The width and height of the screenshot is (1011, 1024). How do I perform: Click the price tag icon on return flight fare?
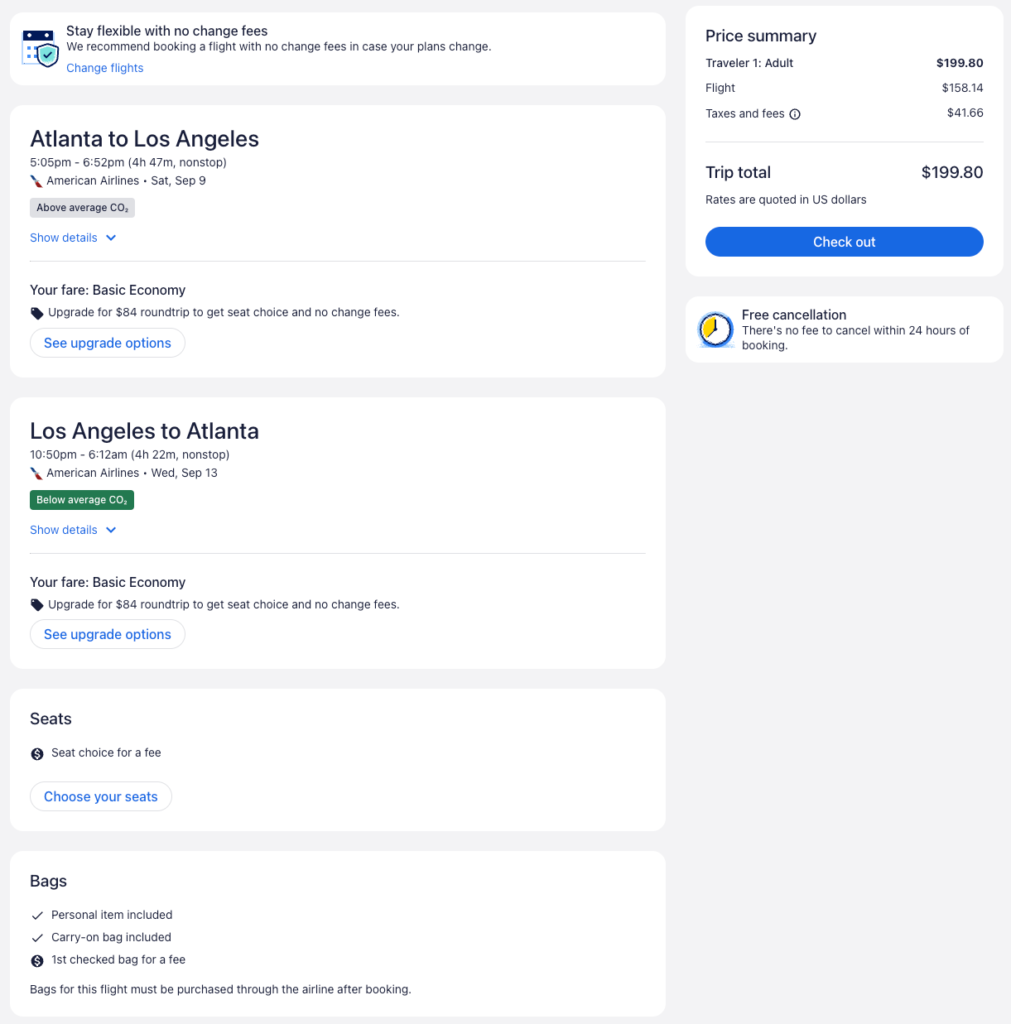37,605
